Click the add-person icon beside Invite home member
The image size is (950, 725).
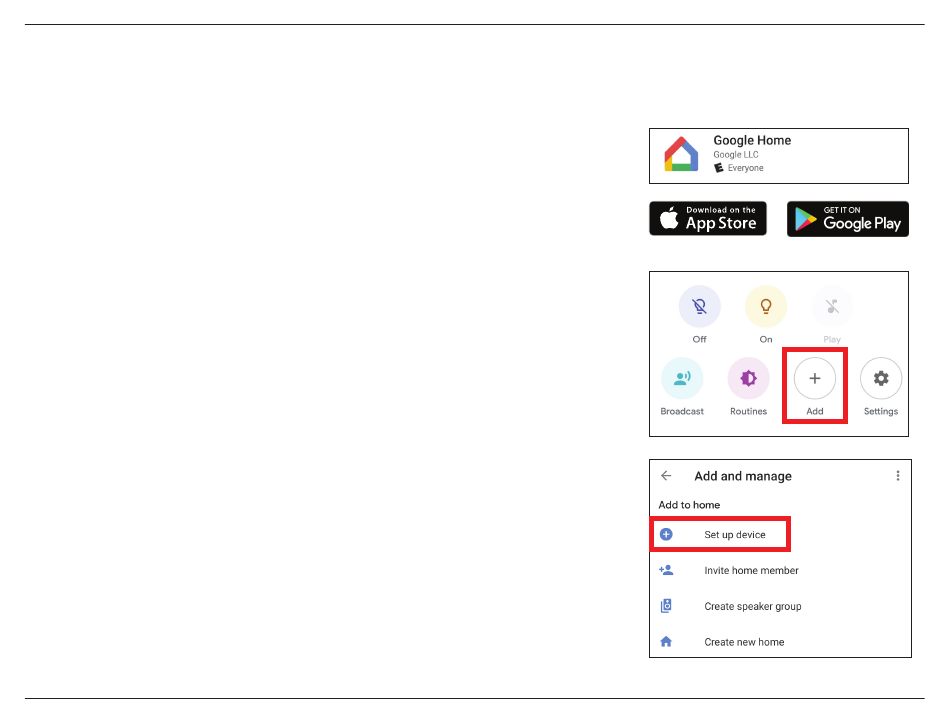click(x=666, y=570)
